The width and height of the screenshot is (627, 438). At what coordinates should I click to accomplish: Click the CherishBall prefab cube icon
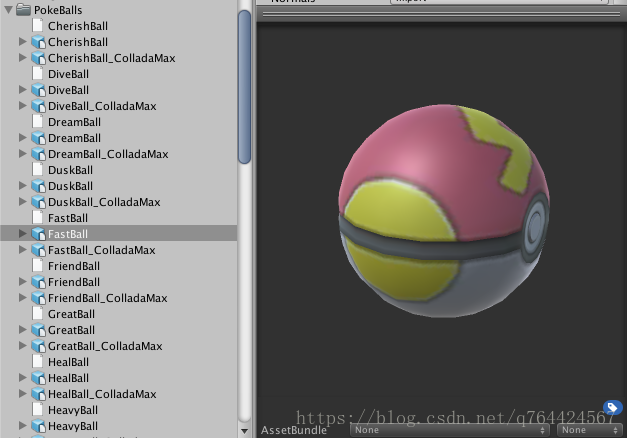point(38,42)
